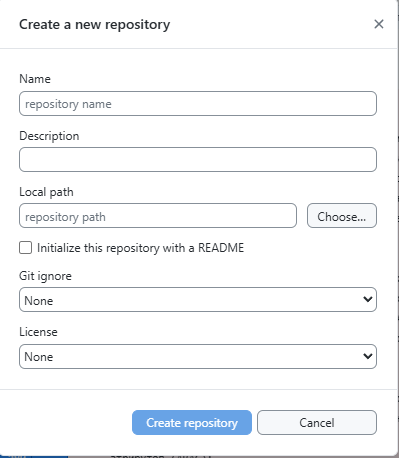The image size is (399, 458).
Task: Cancel the new repository dialog
Action: coord(317,422)
